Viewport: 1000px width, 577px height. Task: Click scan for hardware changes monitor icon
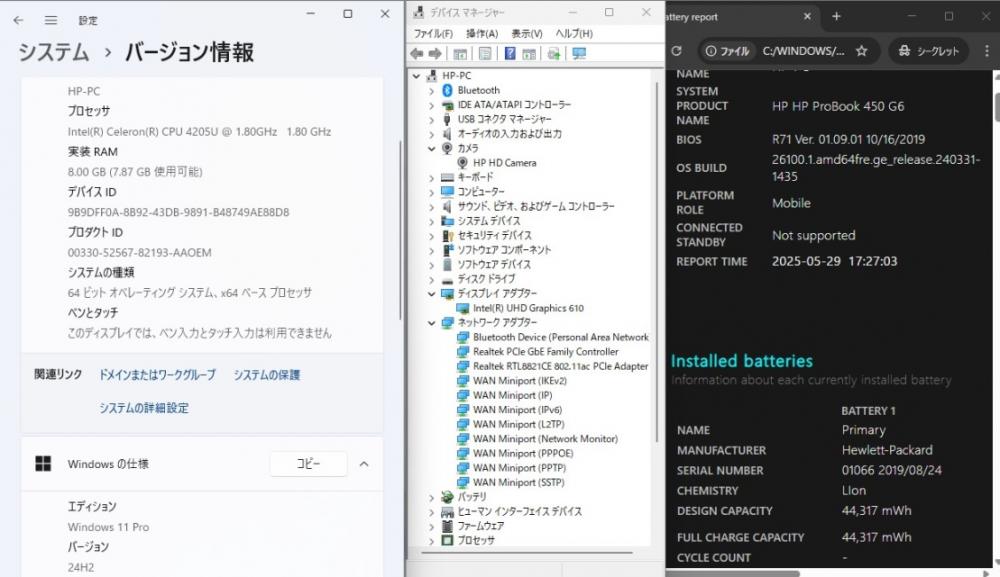pyautogui.click(x=579, y=54)
